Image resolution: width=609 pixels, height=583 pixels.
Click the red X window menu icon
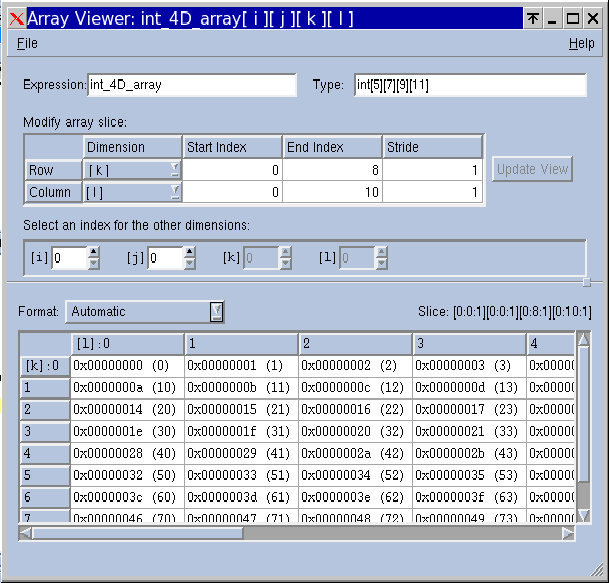(x=16, y=19)
